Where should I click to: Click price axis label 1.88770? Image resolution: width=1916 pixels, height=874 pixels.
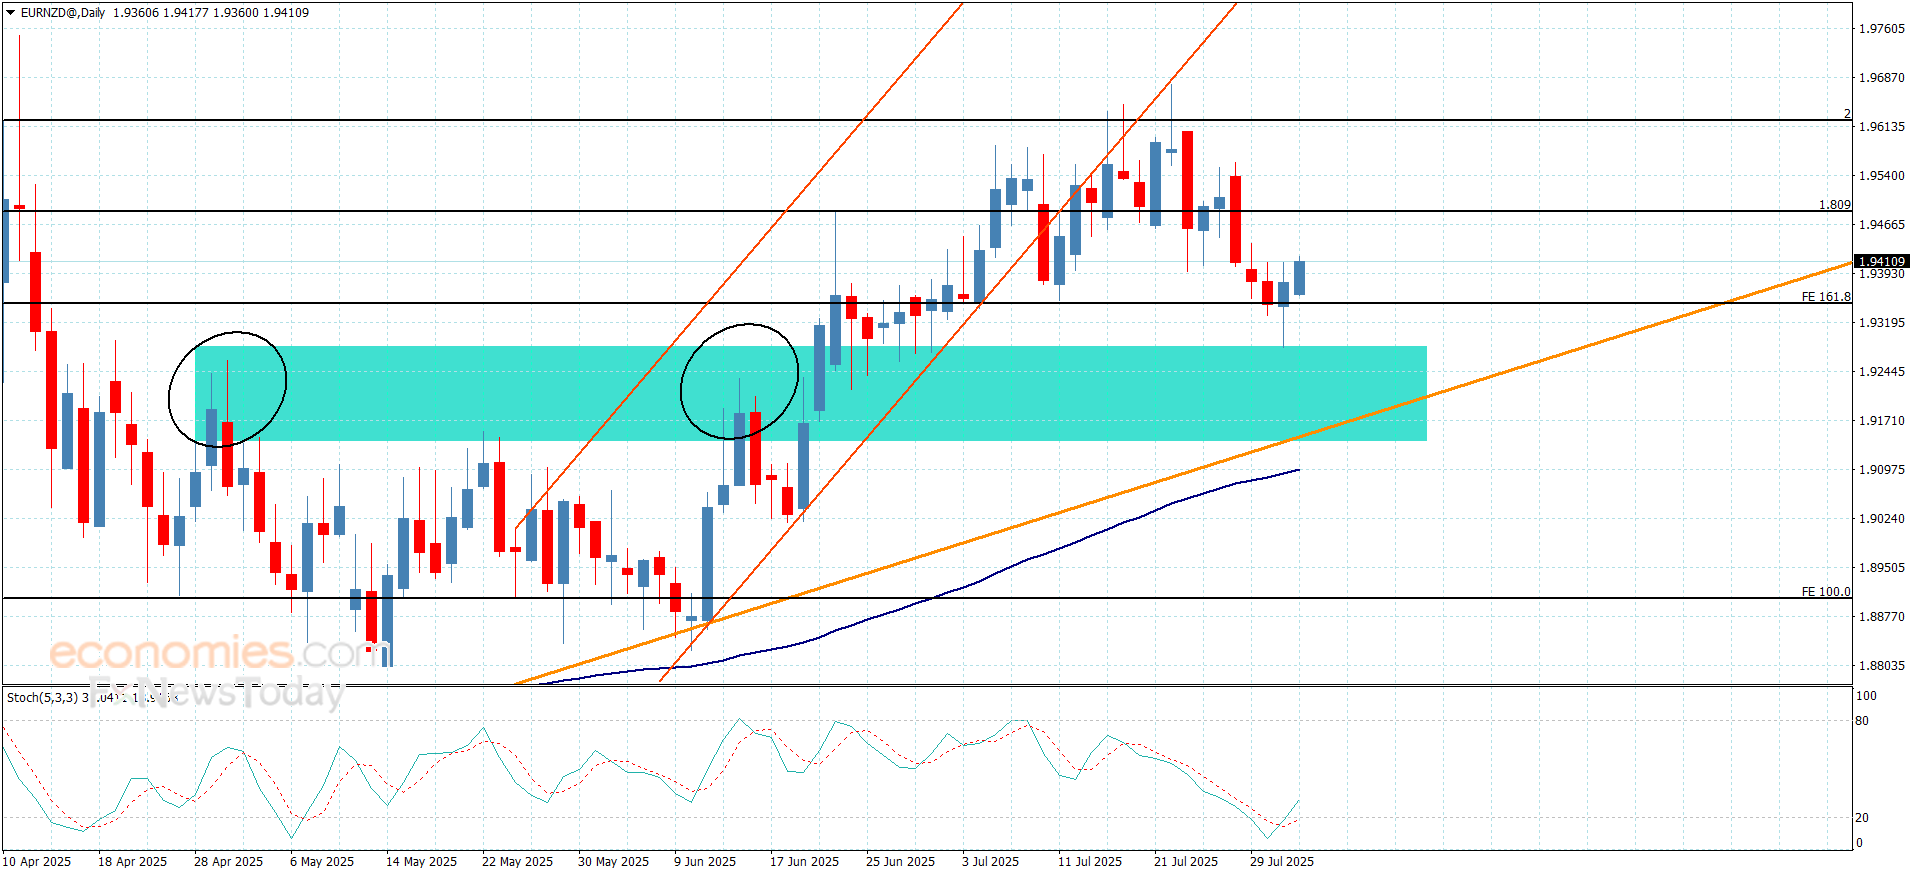pos(1881,617)
